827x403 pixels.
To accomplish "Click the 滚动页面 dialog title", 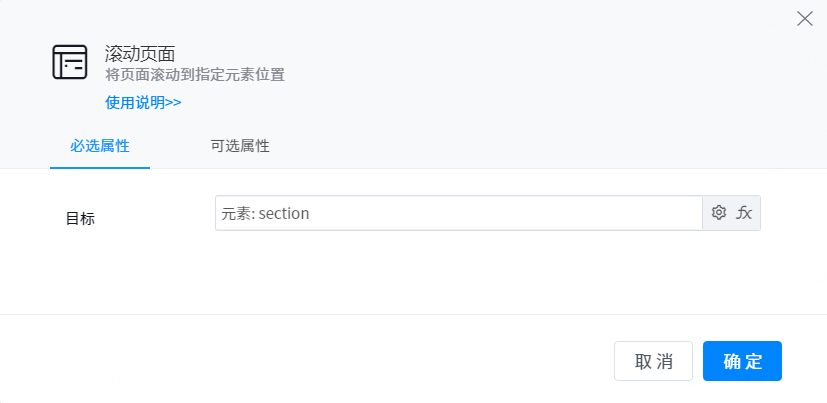I will coord(140,54).
